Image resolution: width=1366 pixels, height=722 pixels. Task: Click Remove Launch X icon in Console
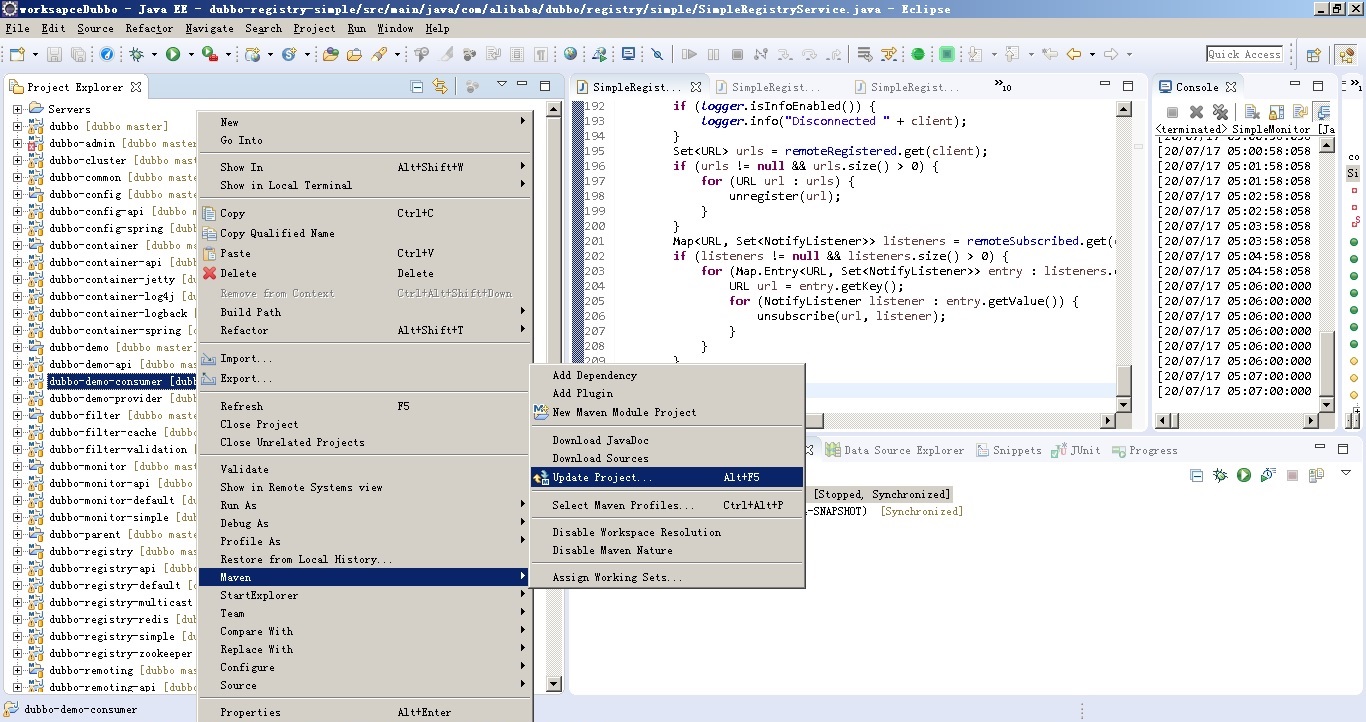(x=1196, y=112)
